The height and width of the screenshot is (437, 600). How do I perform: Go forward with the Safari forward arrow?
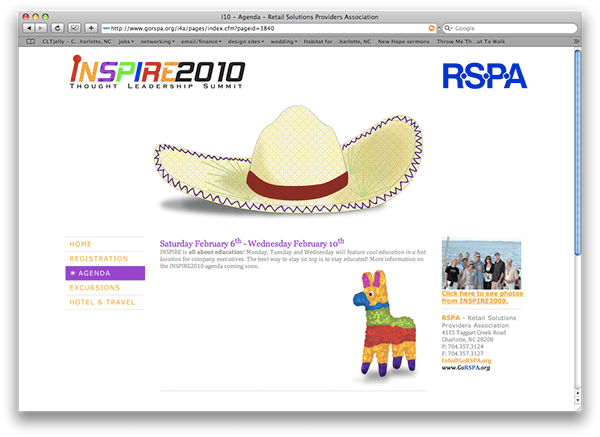pos(41,28)
